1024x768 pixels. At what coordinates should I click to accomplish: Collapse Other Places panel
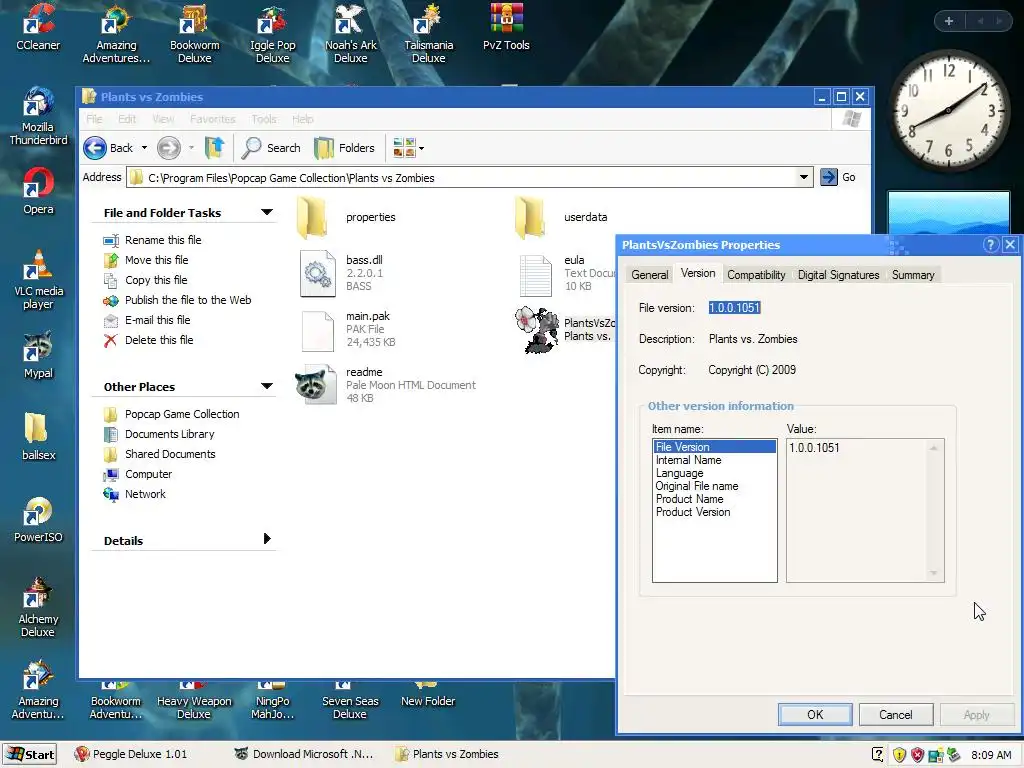(x=266, y=386)
